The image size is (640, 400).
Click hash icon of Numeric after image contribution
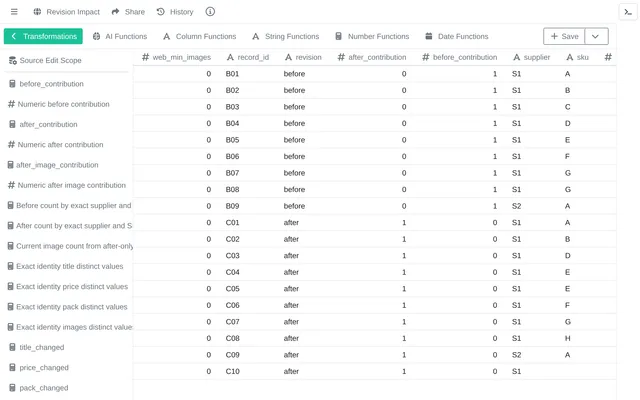coord(11,185)
